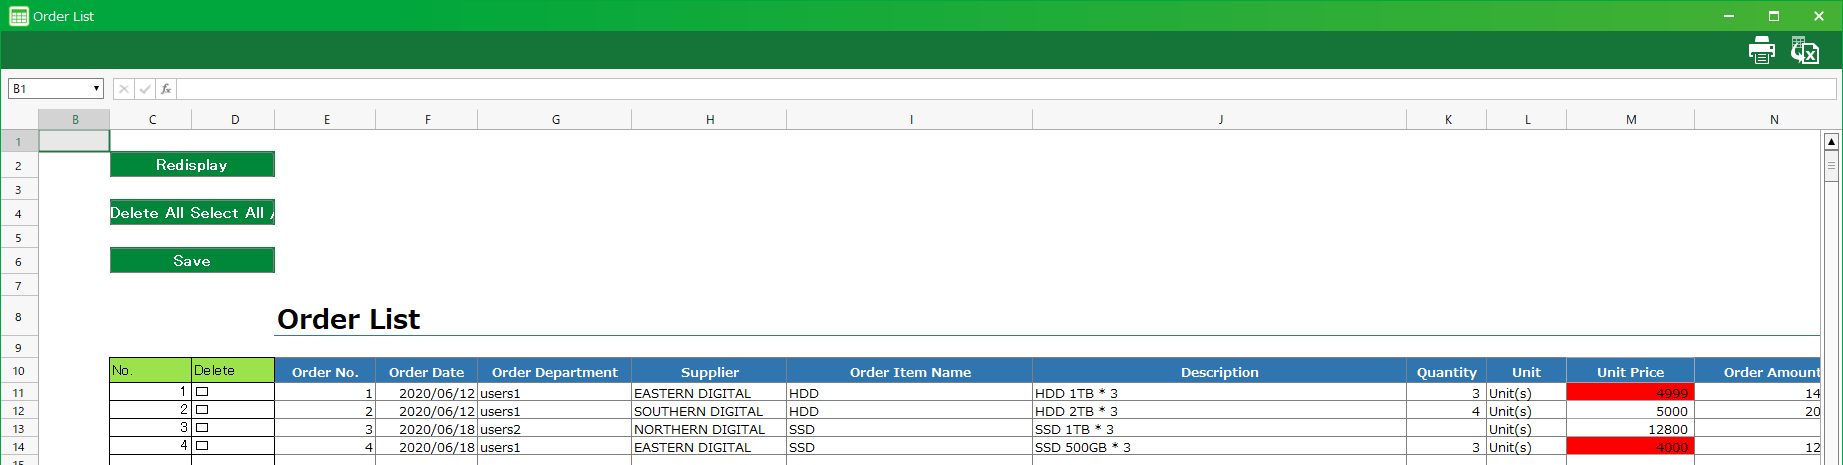Click the Print icon in the toolbar
Screen dimensions: 1843x465
(x=1761, y=50)
